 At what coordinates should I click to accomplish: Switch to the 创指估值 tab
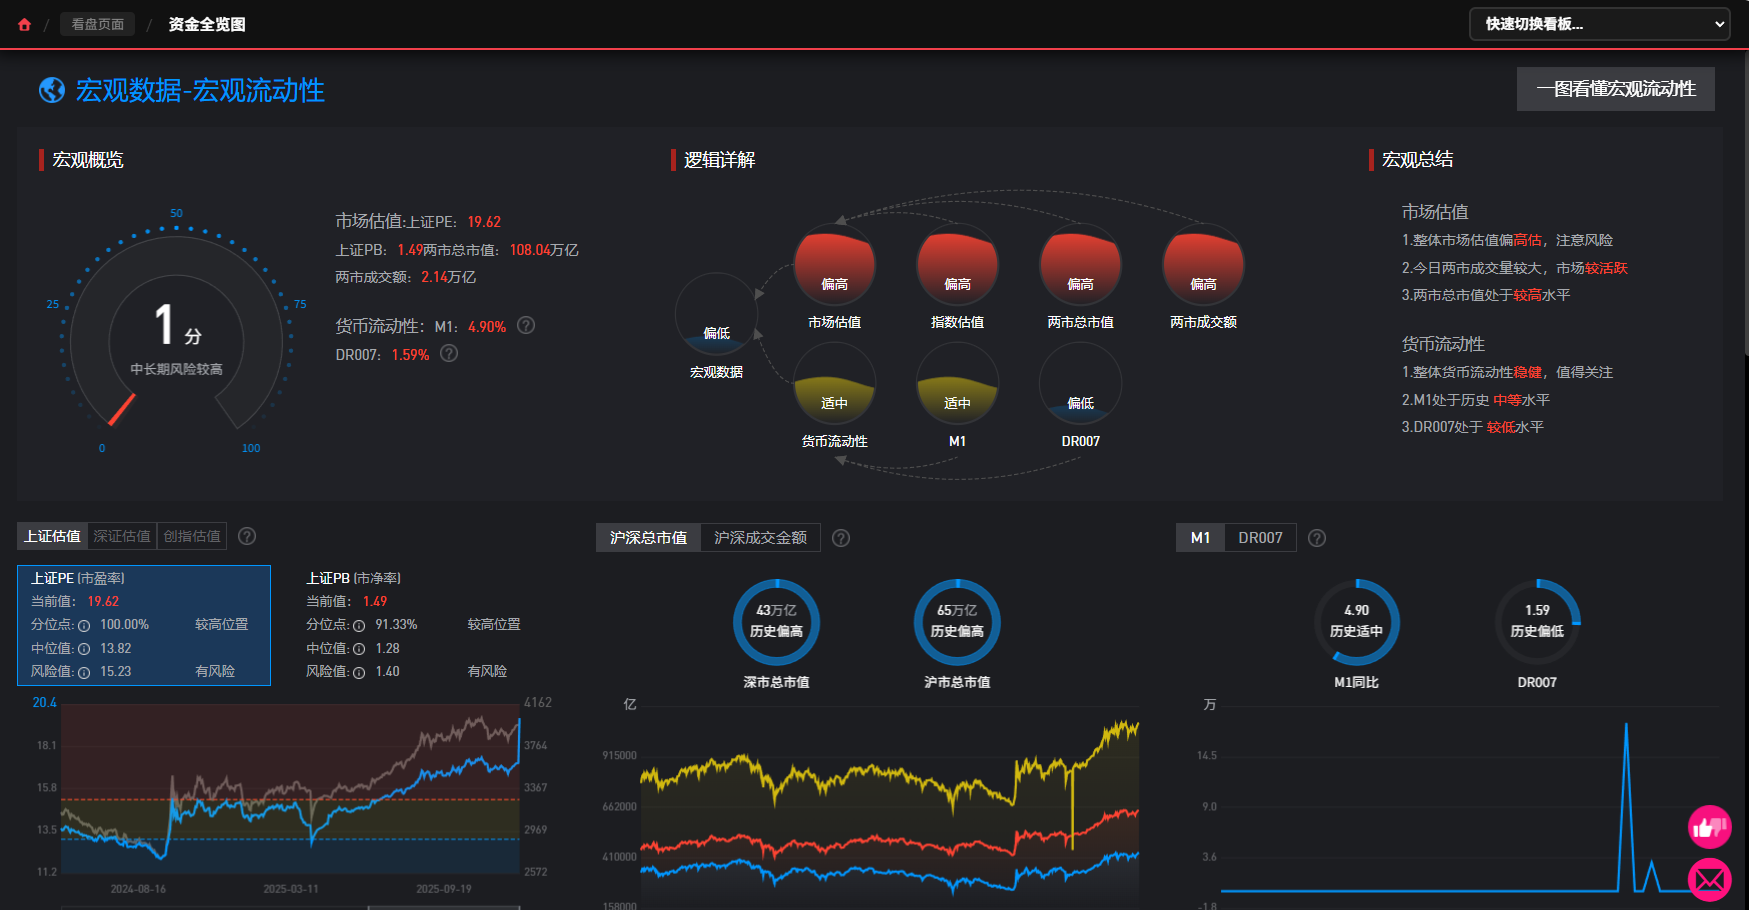(x=192, y=536)
